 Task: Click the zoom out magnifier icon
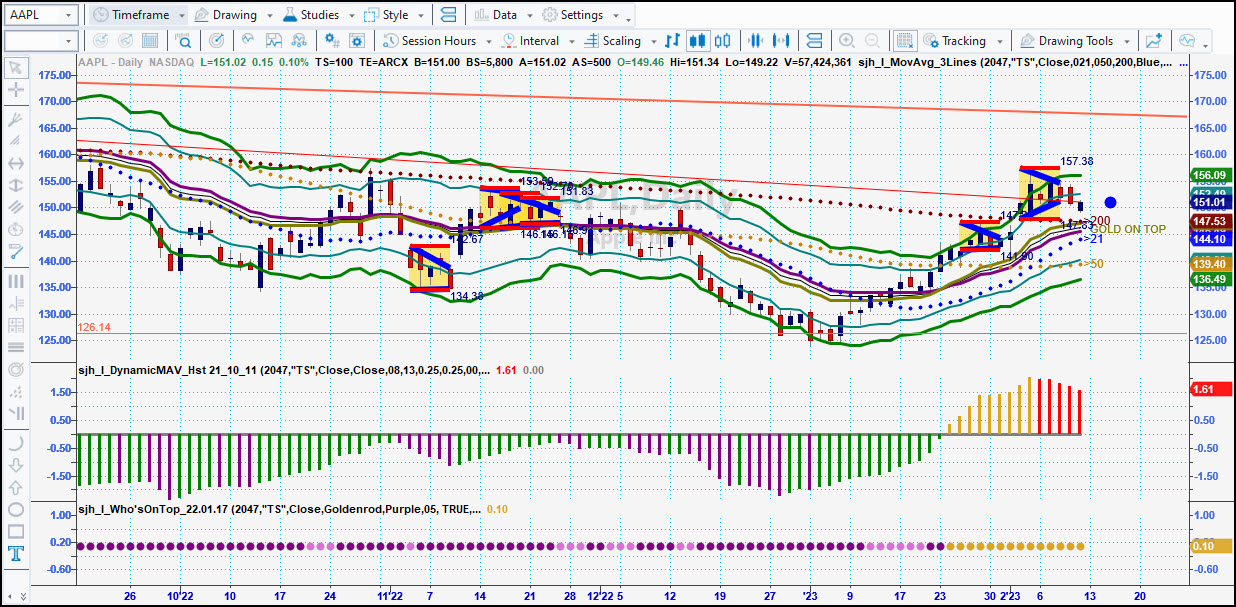coord(873,41)
